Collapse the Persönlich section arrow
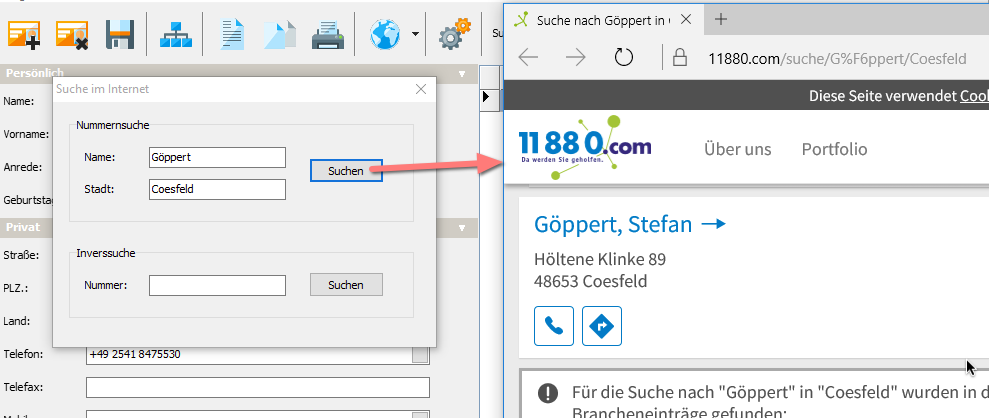This screenshot has height=418, width=989. pos(462,73)
